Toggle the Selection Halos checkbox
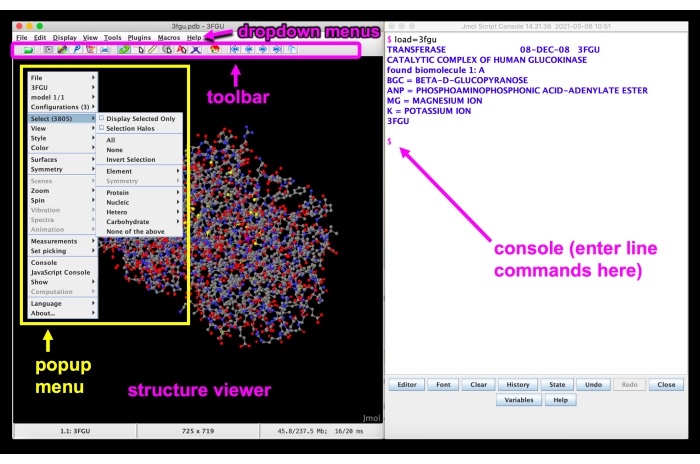 [x=102, y=129]
